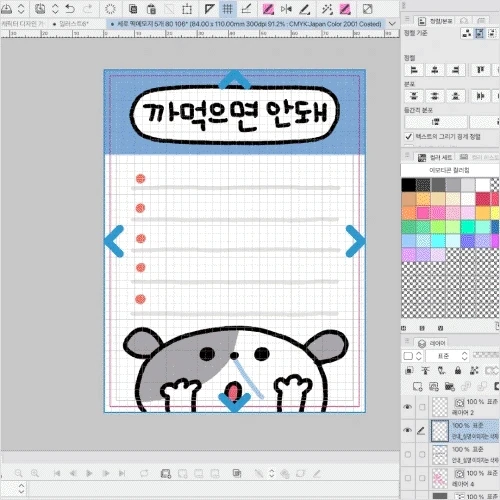Open the 표준 blending mode dropdown

click(447, 356)
